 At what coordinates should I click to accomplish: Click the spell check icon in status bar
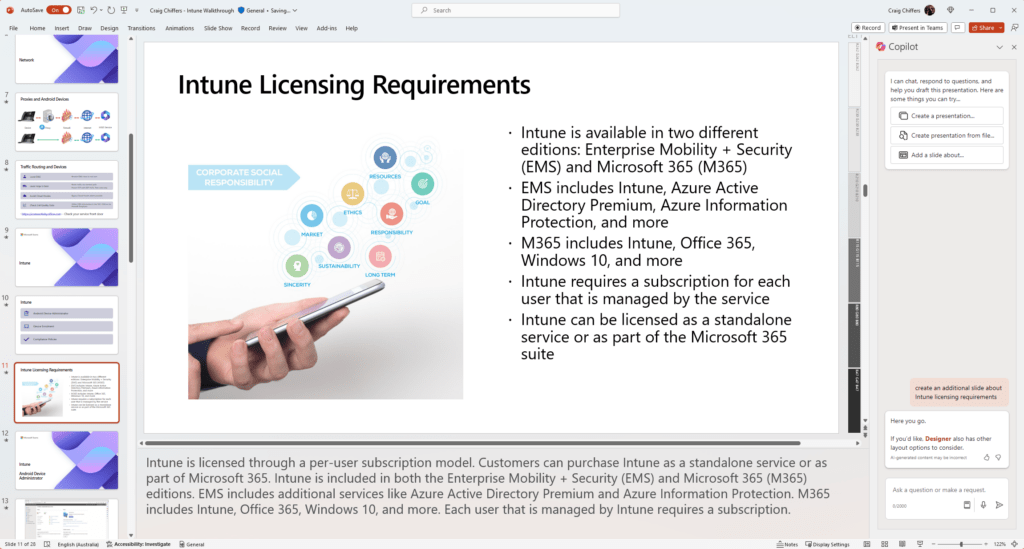click(47, 544)
